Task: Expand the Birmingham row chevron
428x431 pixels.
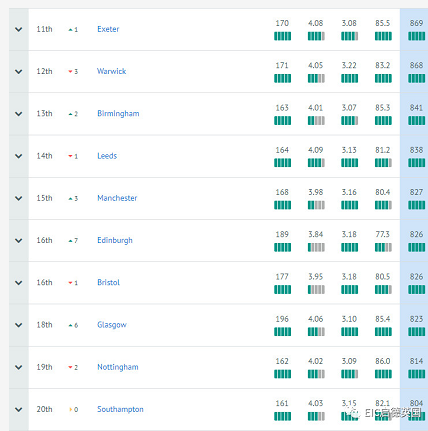Action: pos(19,114)
